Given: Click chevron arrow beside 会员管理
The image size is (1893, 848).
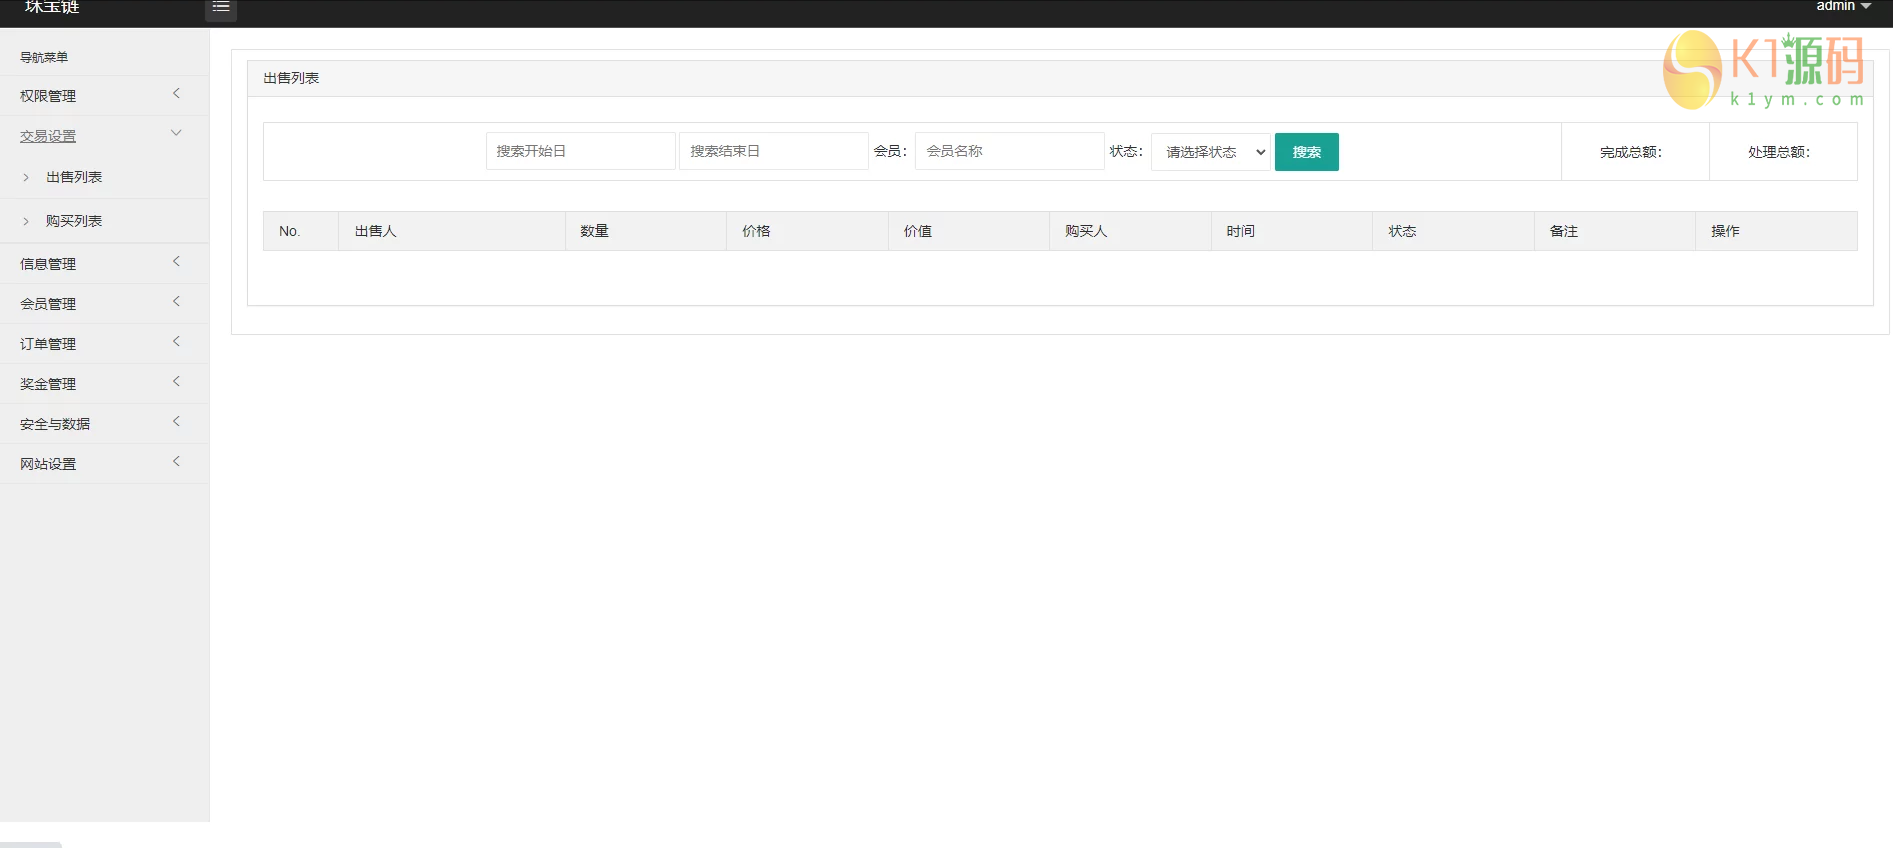Looking at the screenshot, I should tap(176, 302).
